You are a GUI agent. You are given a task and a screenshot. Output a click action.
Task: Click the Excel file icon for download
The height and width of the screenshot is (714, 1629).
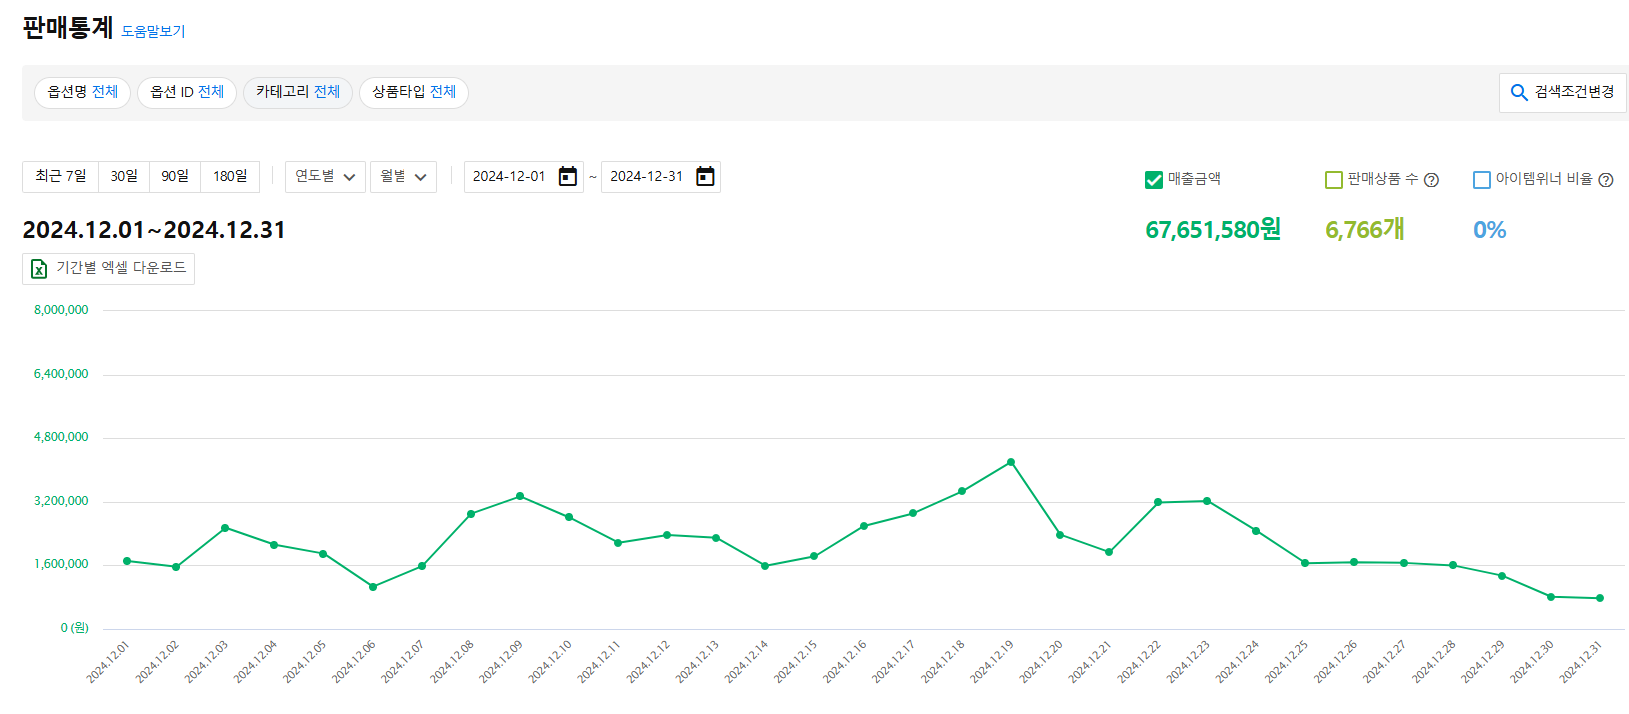pyautogui.click(x=39, y=269)
